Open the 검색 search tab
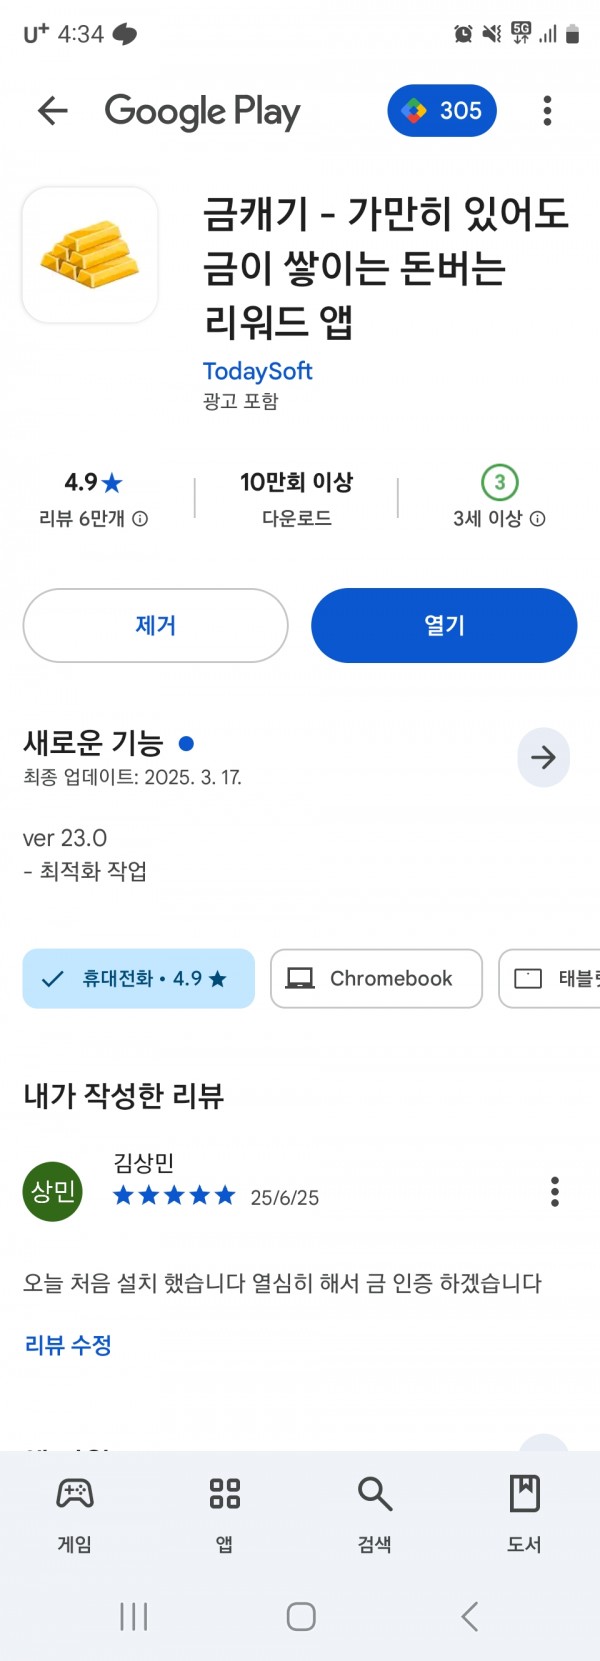 pos(375,1514)
